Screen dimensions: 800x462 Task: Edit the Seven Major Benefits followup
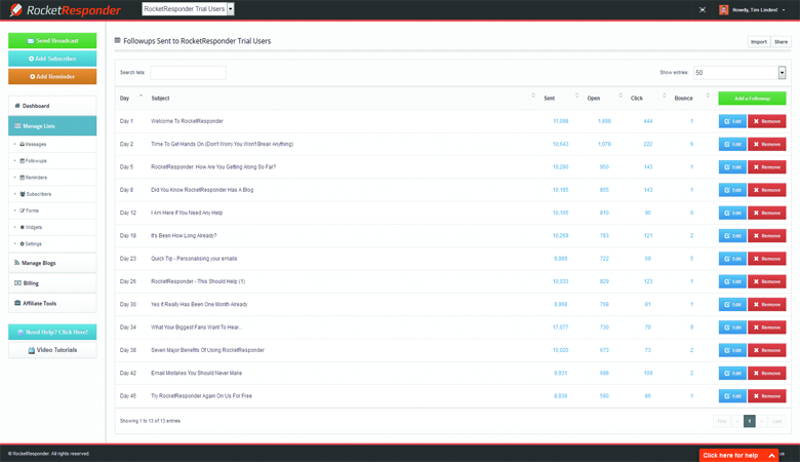click(732, 350)
